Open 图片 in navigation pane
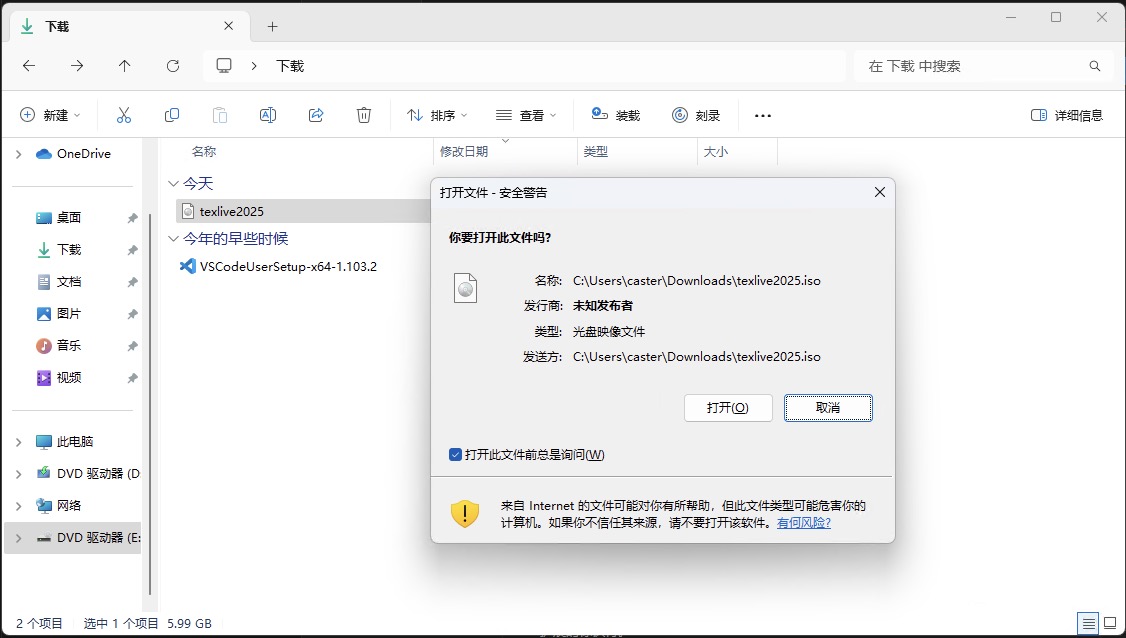1126x638 pixels. 69,314
